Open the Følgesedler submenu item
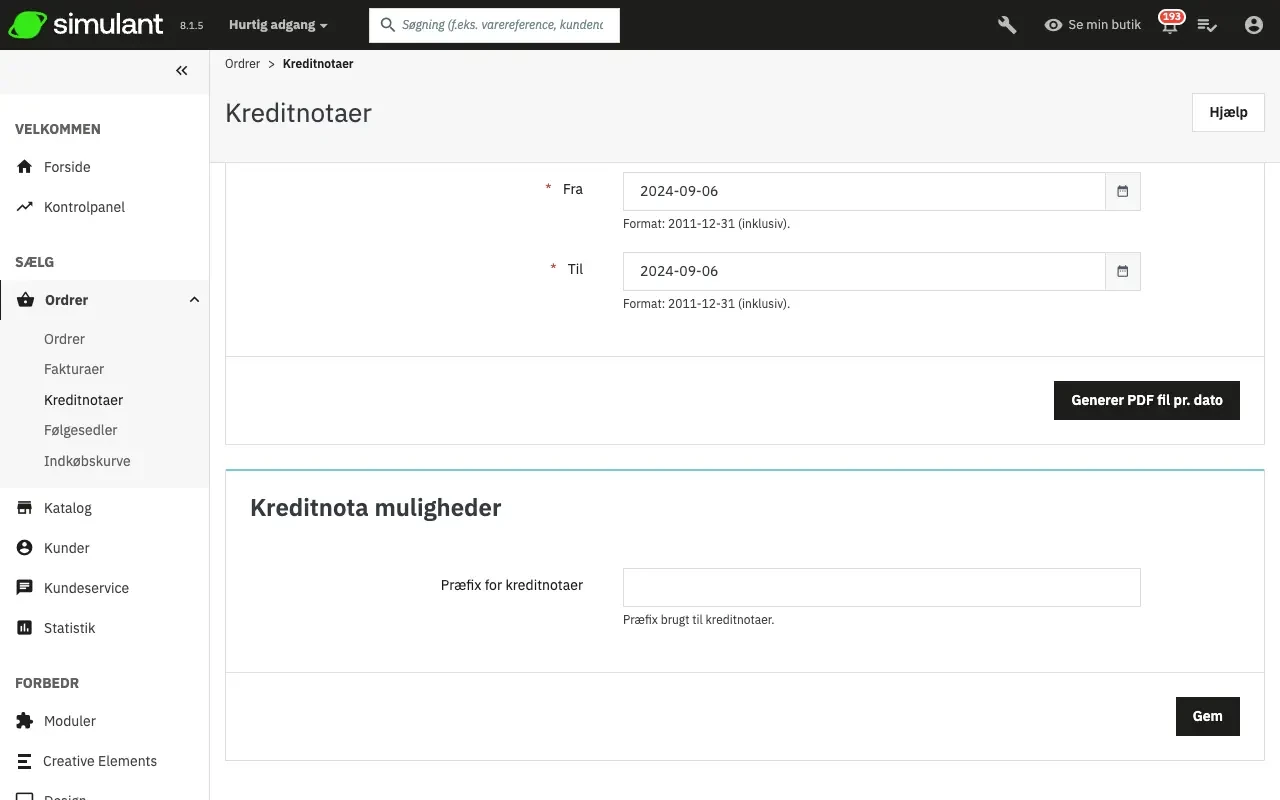 (81, 430)
